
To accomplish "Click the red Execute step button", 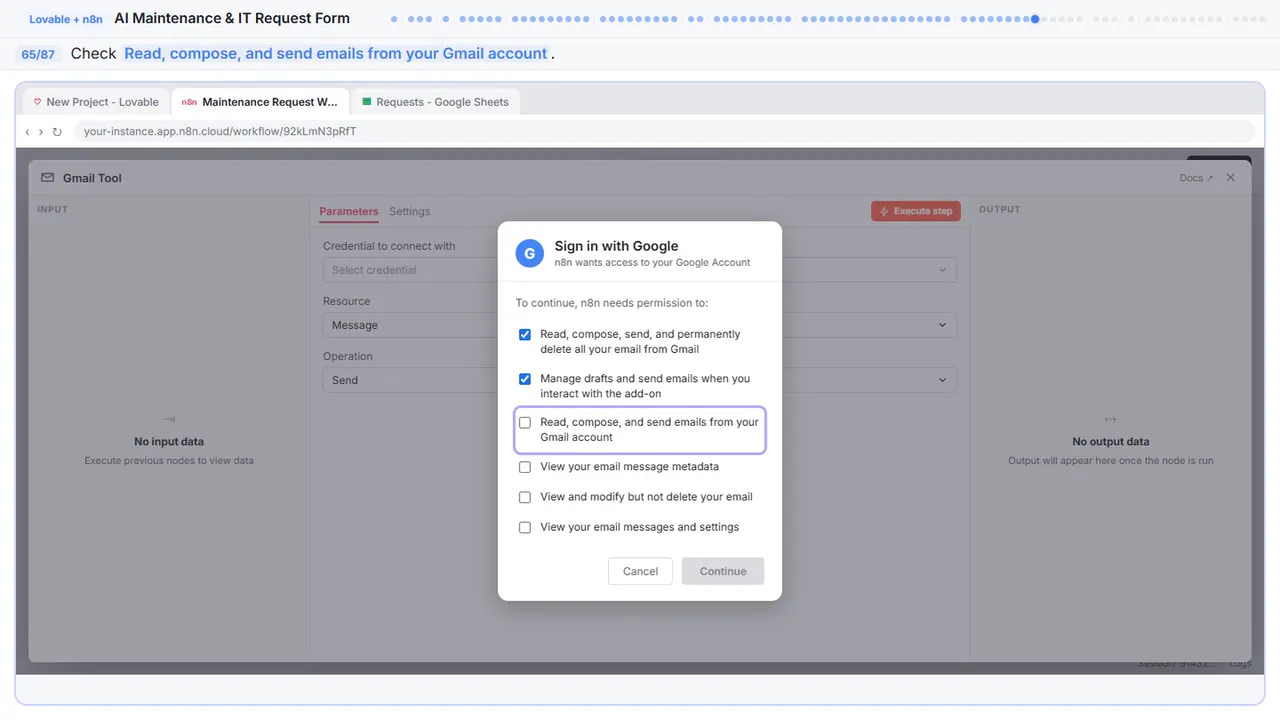I will click(916, 211).
